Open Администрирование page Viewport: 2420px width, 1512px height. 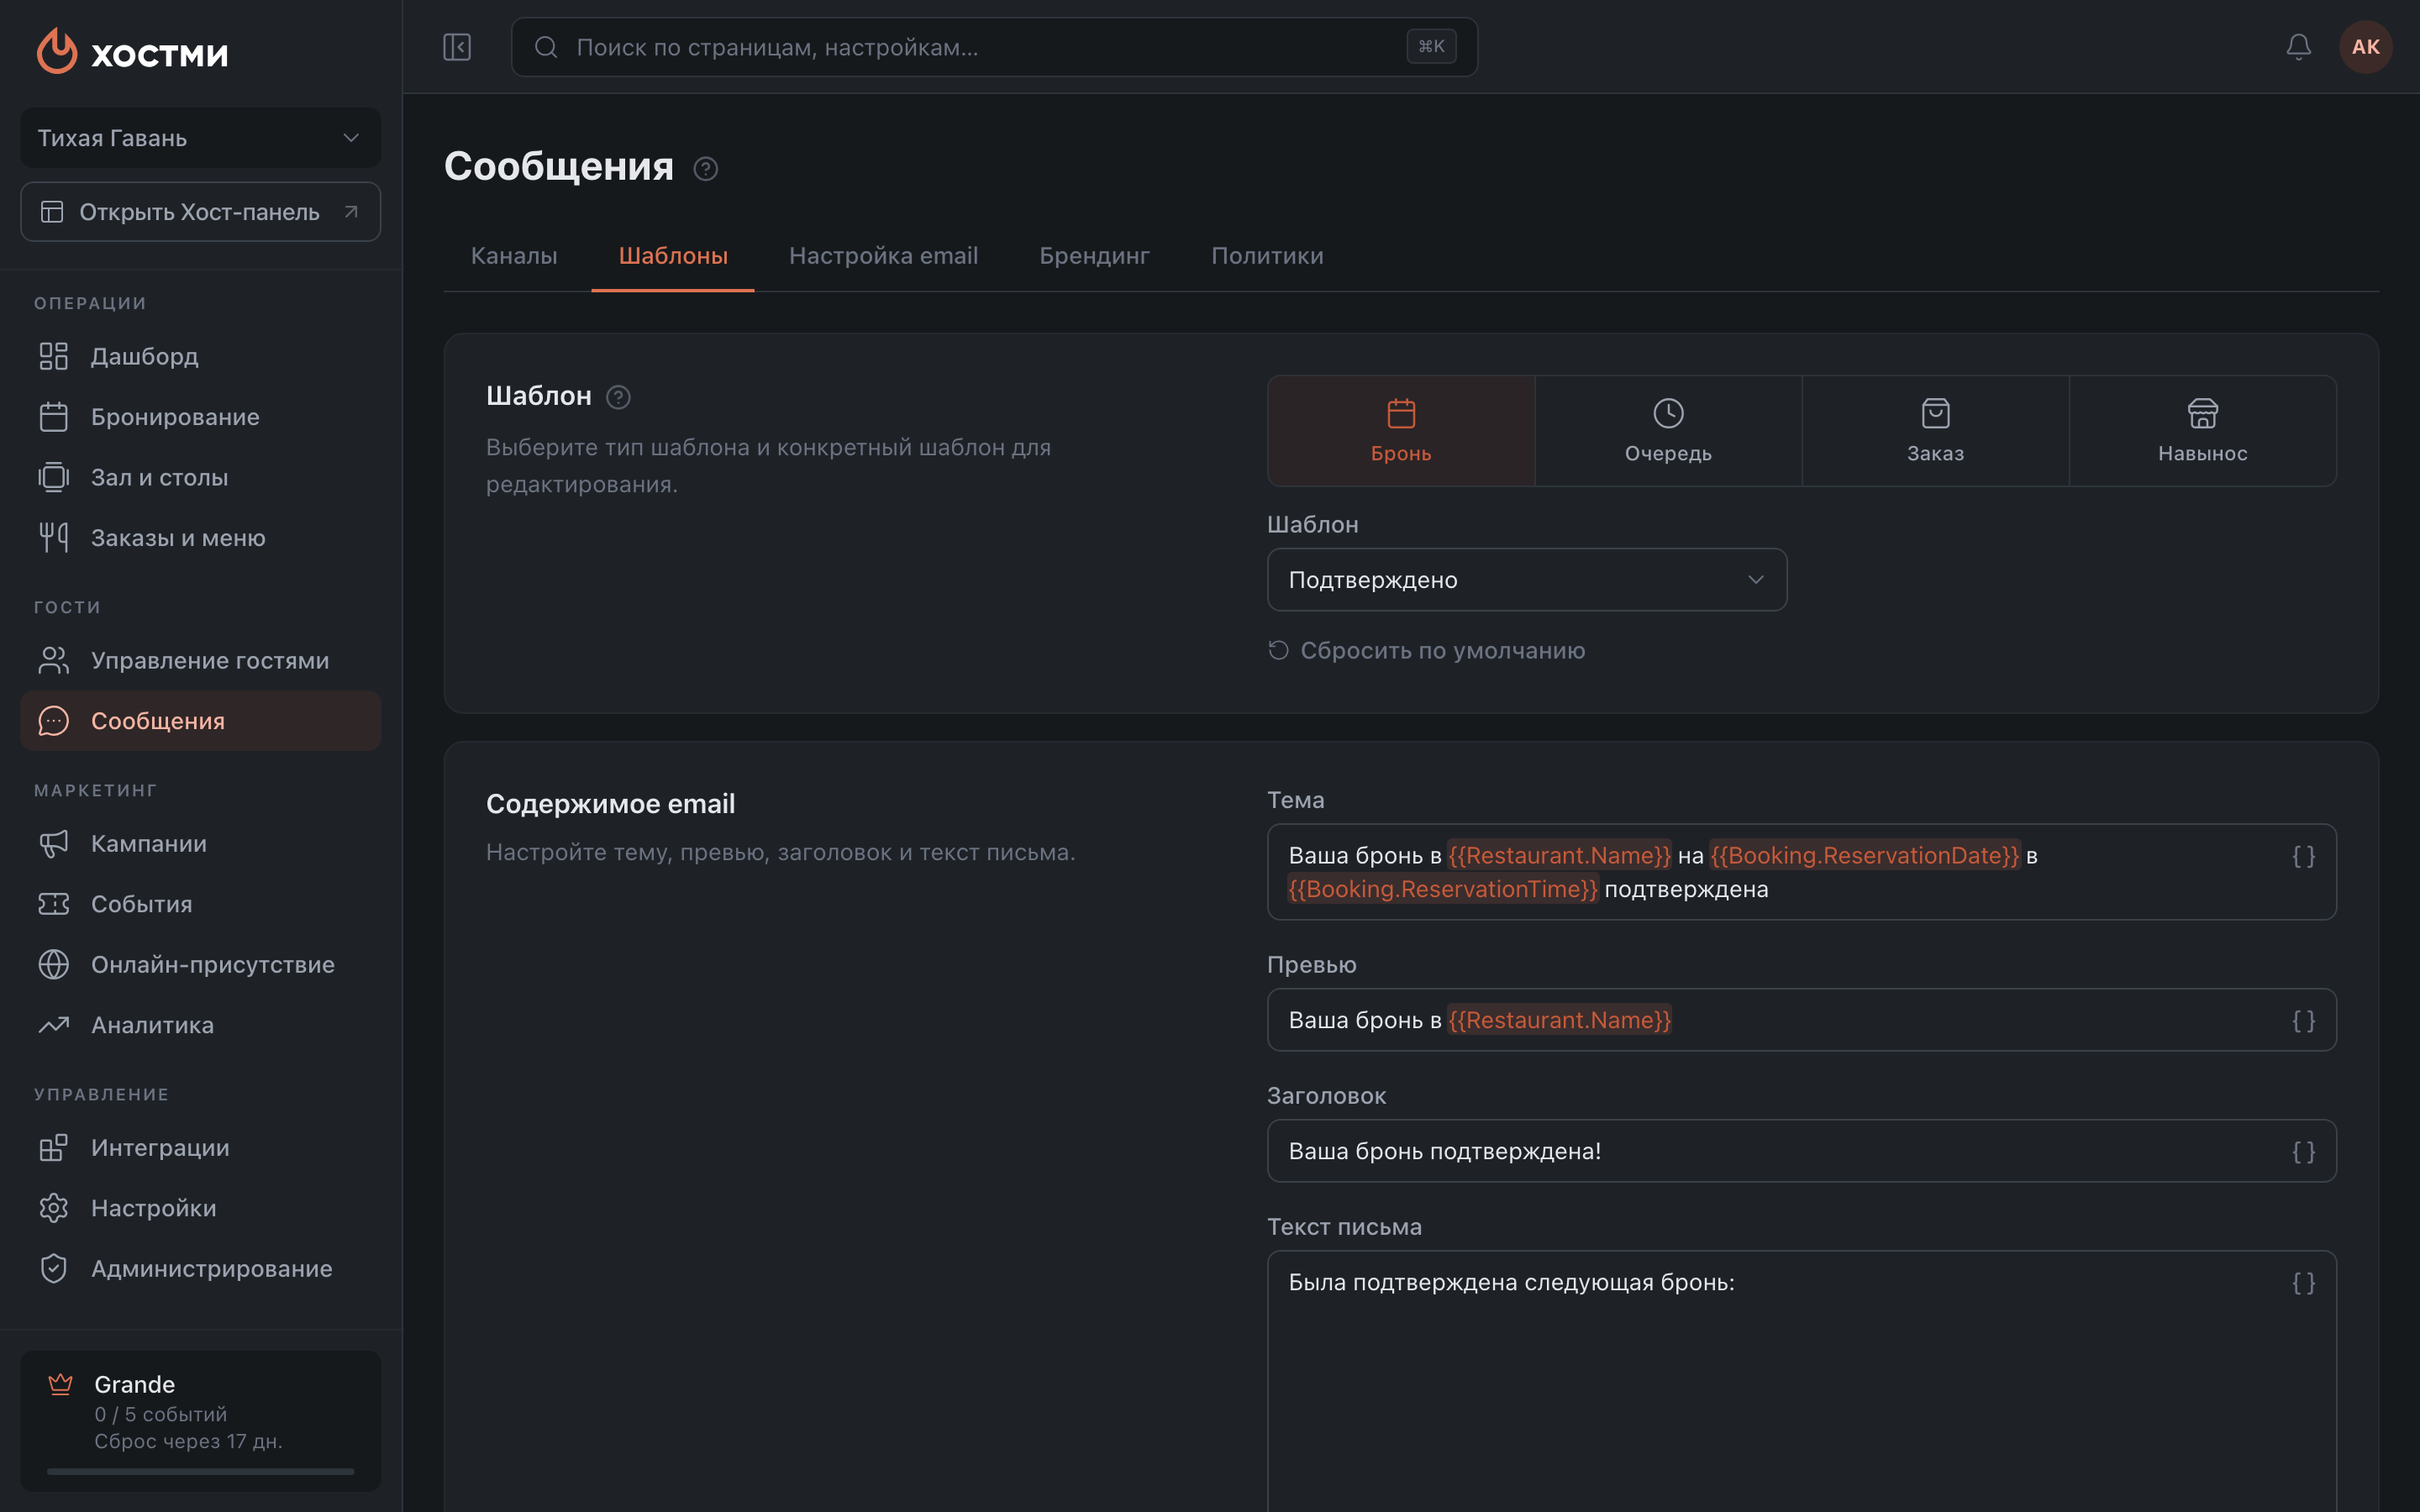(200, 1269)
